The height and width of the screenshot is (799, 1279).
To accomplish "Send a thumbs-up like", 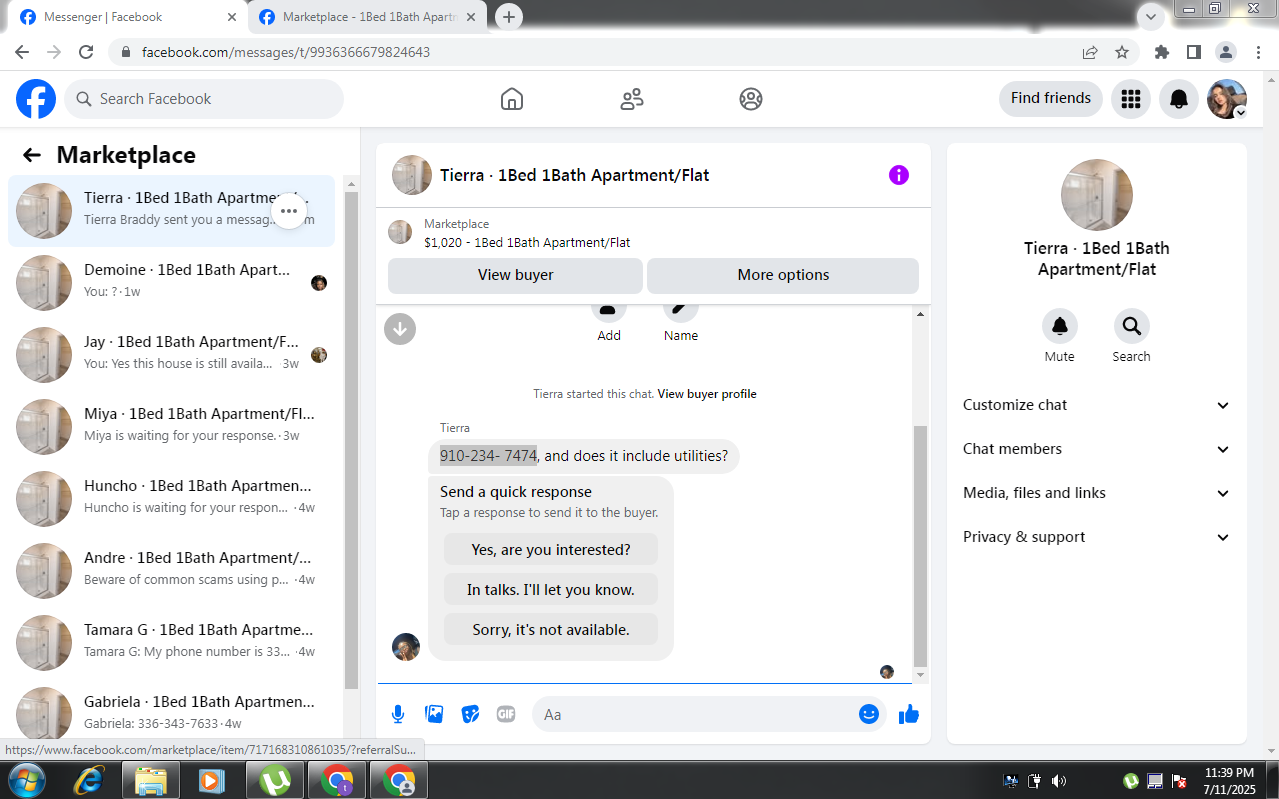I will (909, 714).
